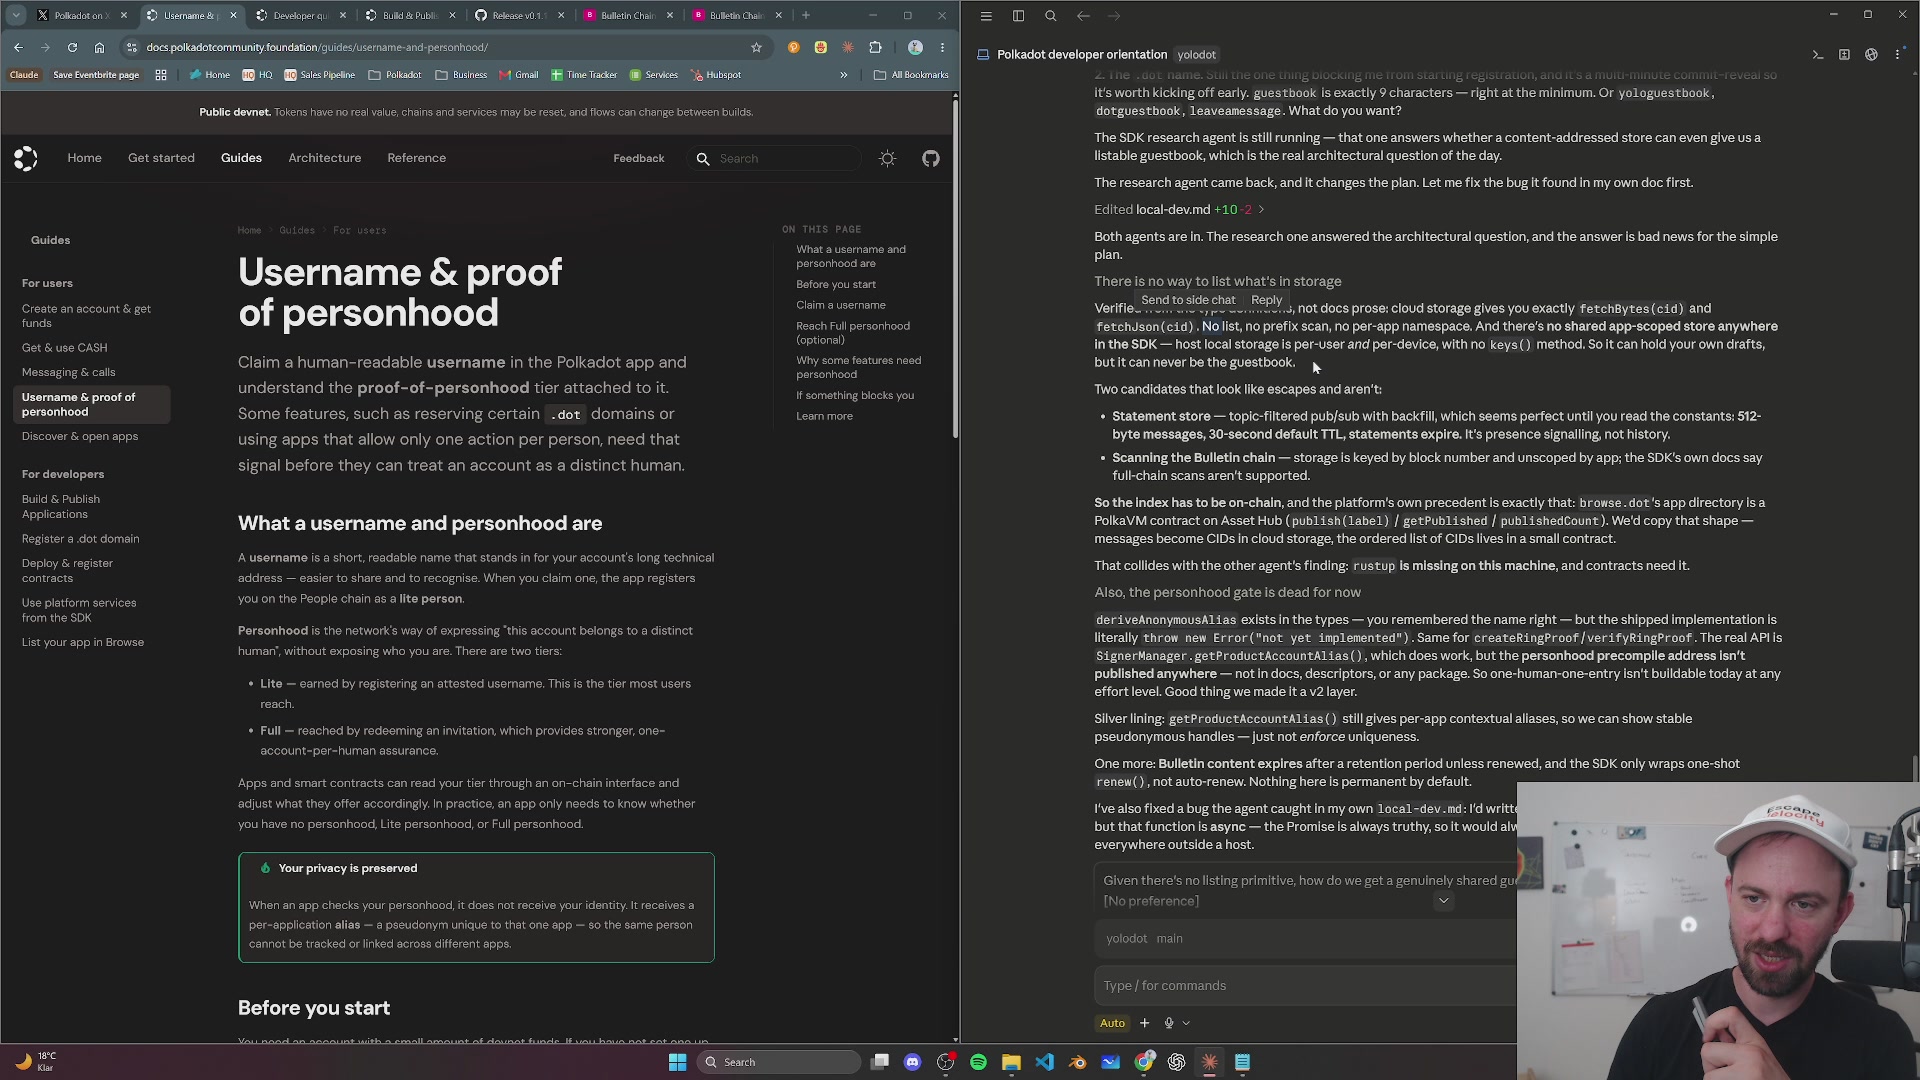Click the docs page vertical scrollbar
The width and height of the screenshot is (1920, 1080).
click(955, 268)
